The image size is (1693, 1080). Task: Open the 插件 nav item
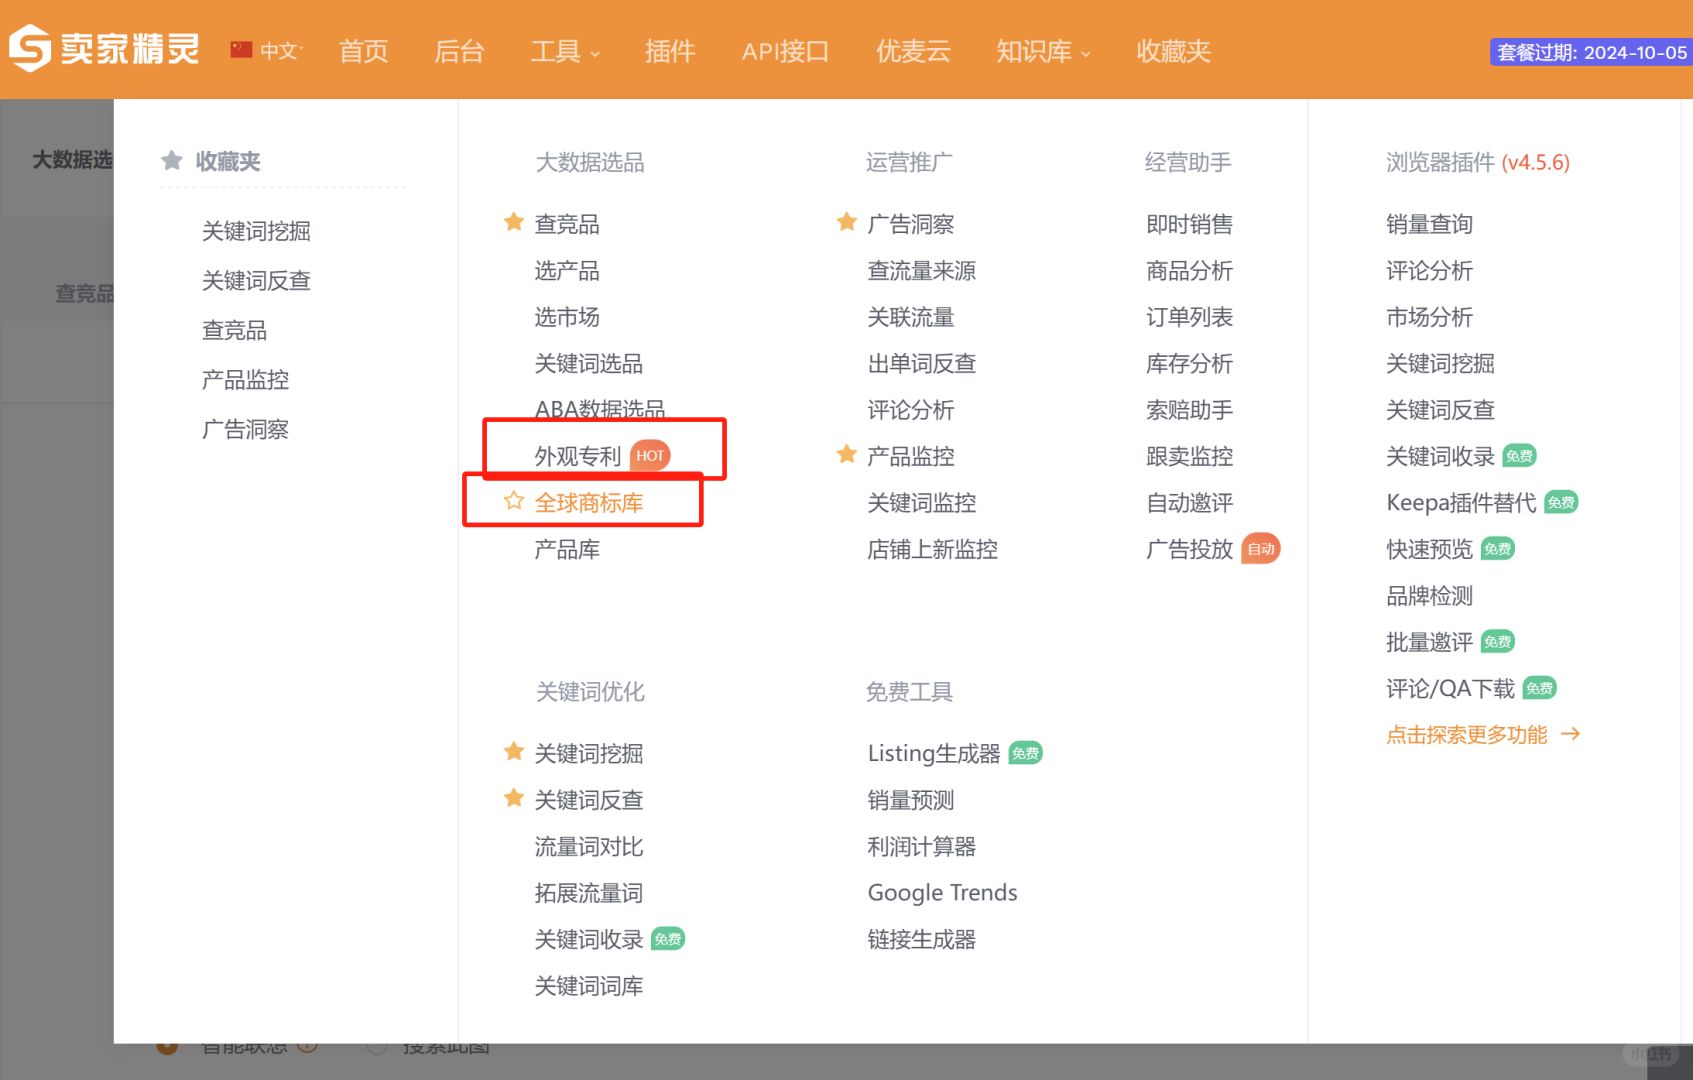click(x=669, y=51)
